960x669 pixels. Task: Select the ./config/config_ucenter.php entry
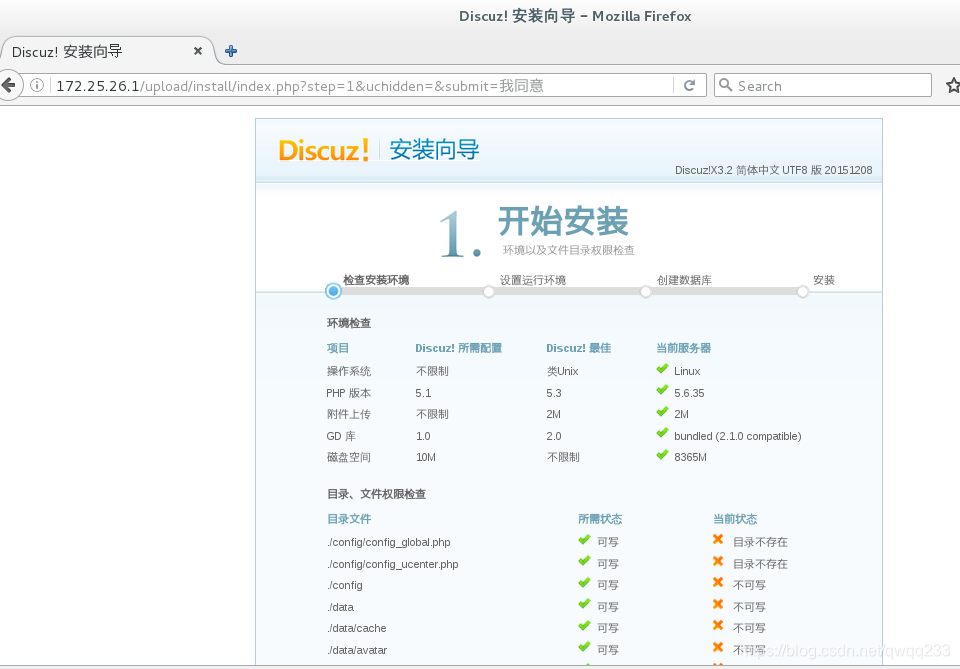click(392, 564)
